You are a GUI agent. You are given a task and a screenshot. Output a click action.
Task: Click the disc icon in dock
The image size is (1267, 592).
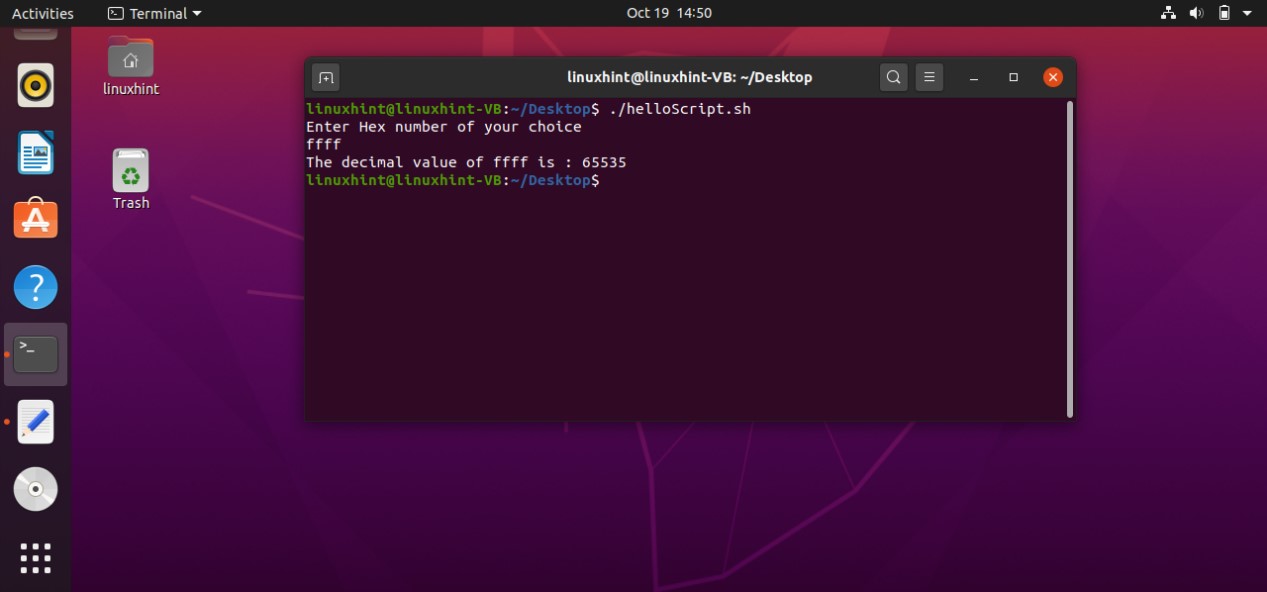[x=36, y=489]
